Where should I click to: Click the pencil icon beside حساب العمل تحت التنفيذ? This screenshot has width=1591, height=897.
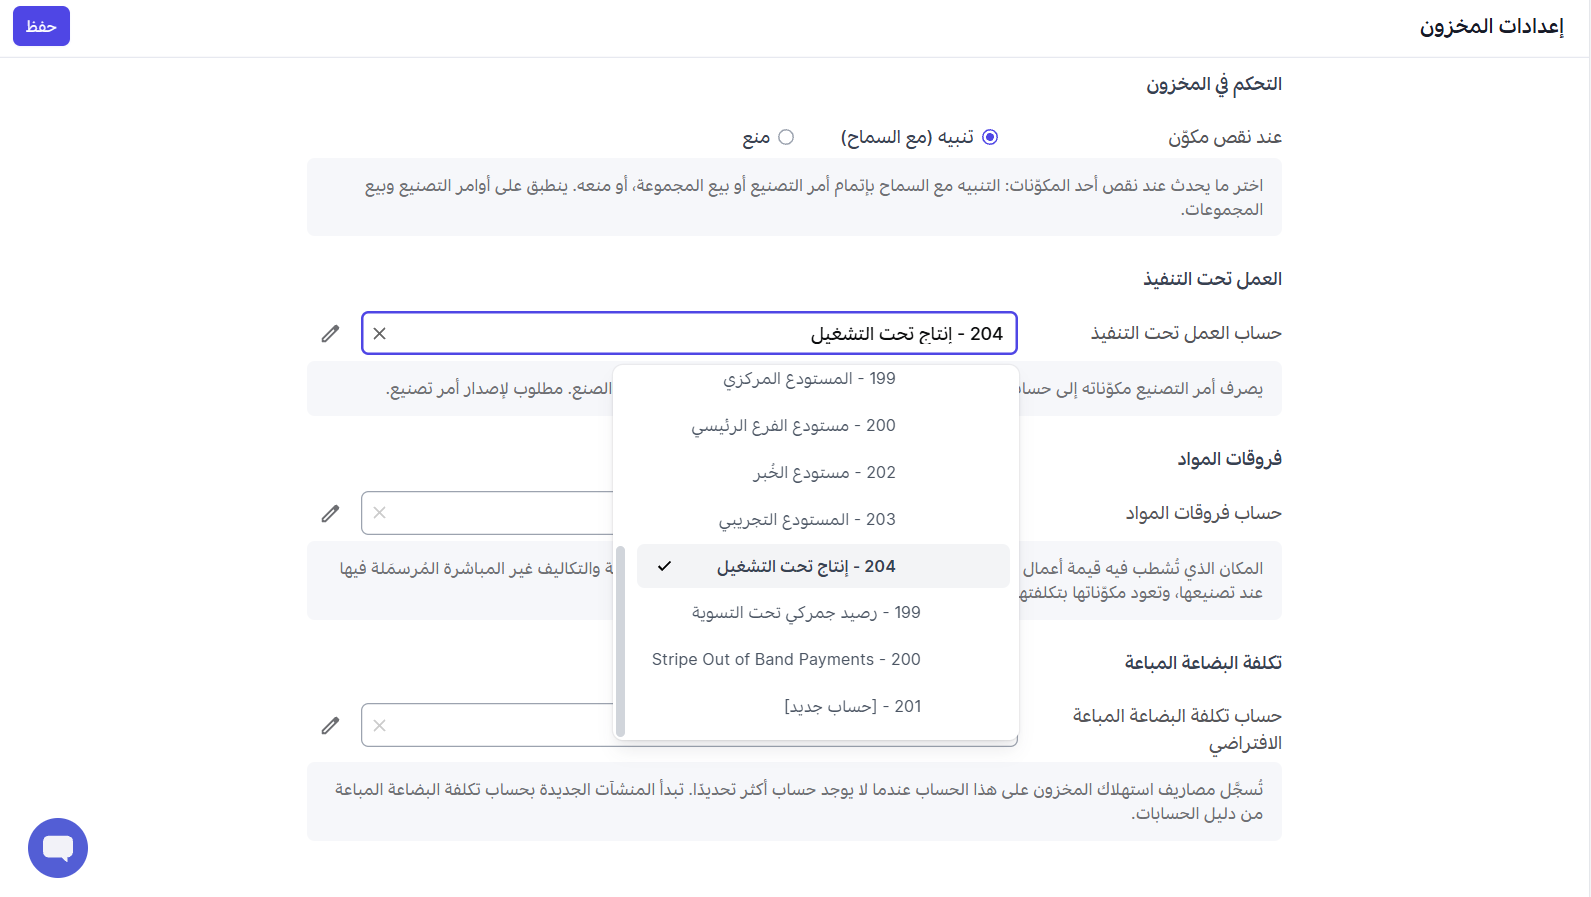pyautogui.click(x=330, y=333)
